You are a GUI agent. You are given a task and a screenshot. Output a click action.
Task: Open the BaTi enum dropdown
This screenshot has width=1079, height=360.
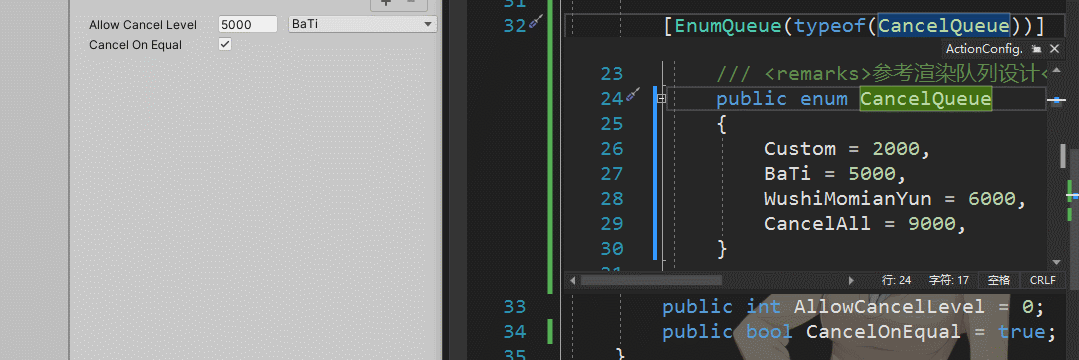363,24
